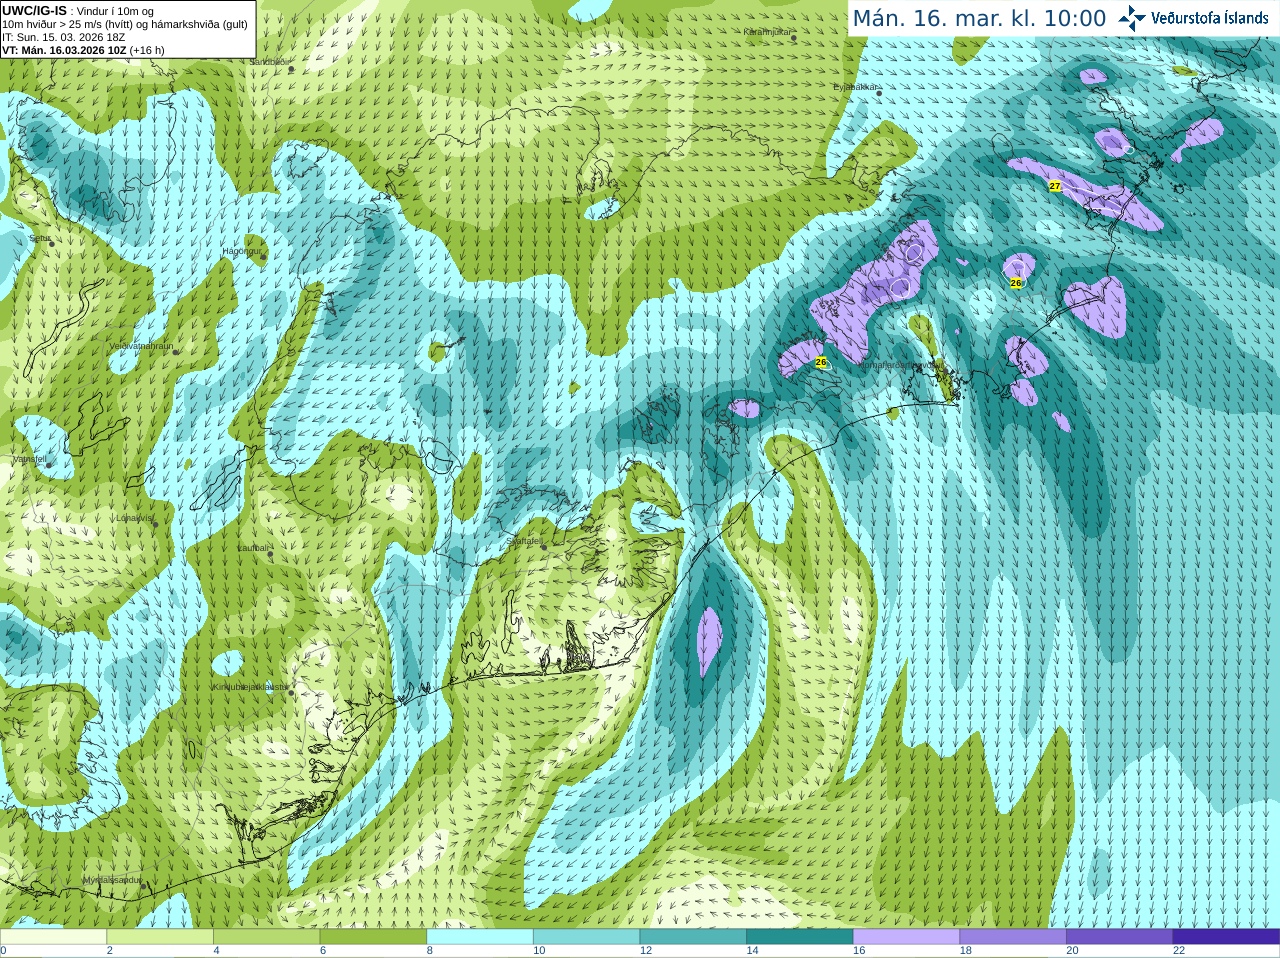The image size is (1280, 958).
Task: Click the 26 gust label nearest the 27 label
Action: [1016, 283]
